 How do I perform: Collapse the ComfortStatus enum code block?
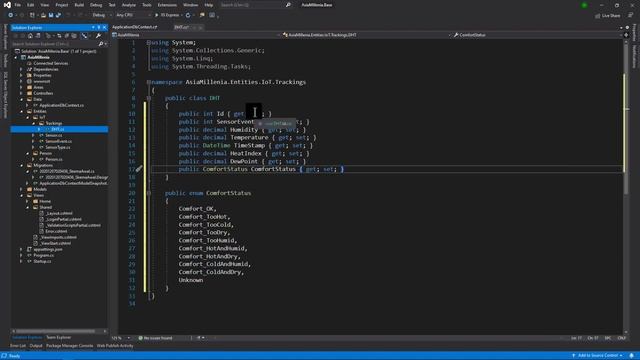(149, 193)
